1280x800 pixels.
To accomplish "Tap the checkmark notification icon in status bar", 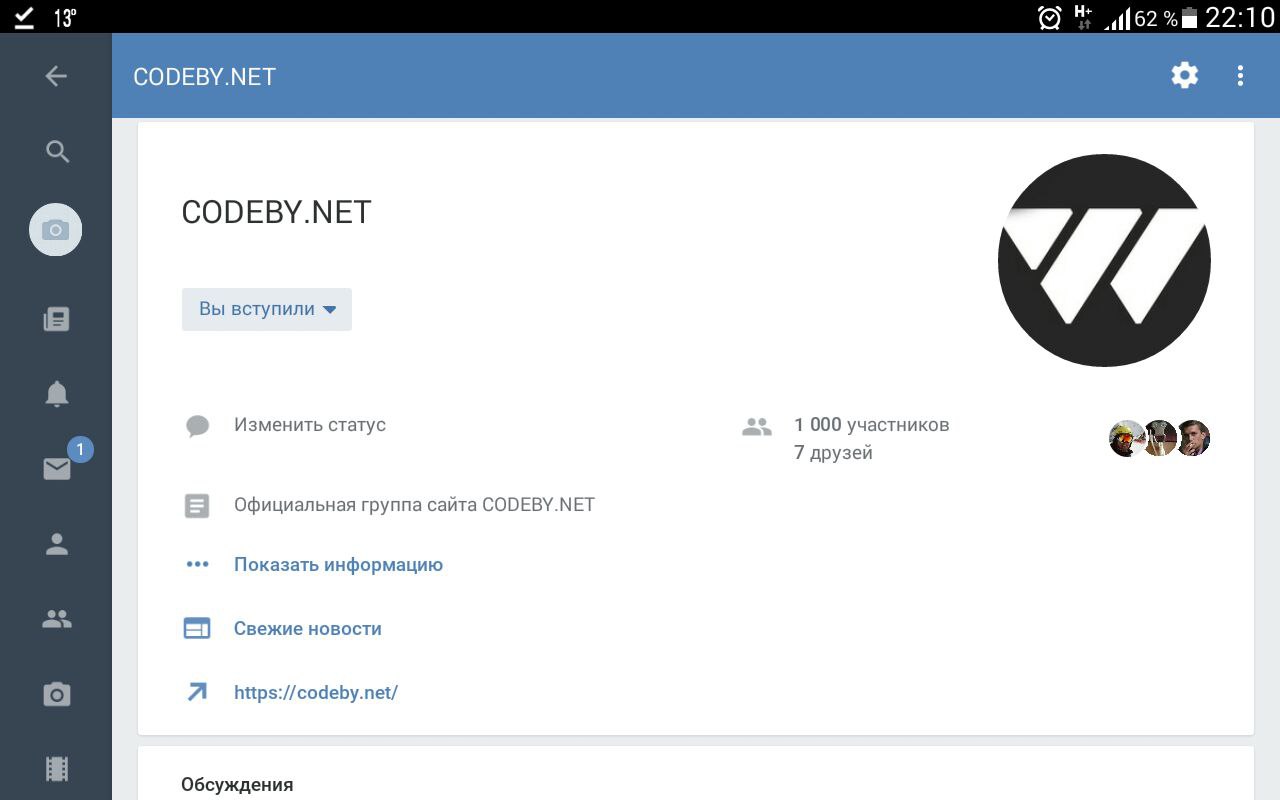I will coord(24,17).
